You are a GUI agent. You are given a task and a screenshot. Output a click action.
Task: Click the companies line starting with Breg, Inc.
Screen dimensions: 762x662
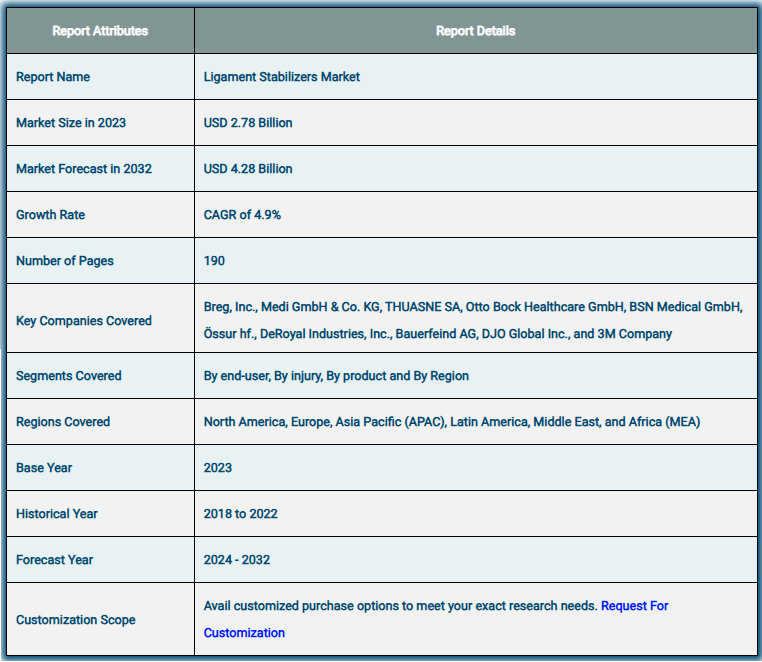coord(473,307)
